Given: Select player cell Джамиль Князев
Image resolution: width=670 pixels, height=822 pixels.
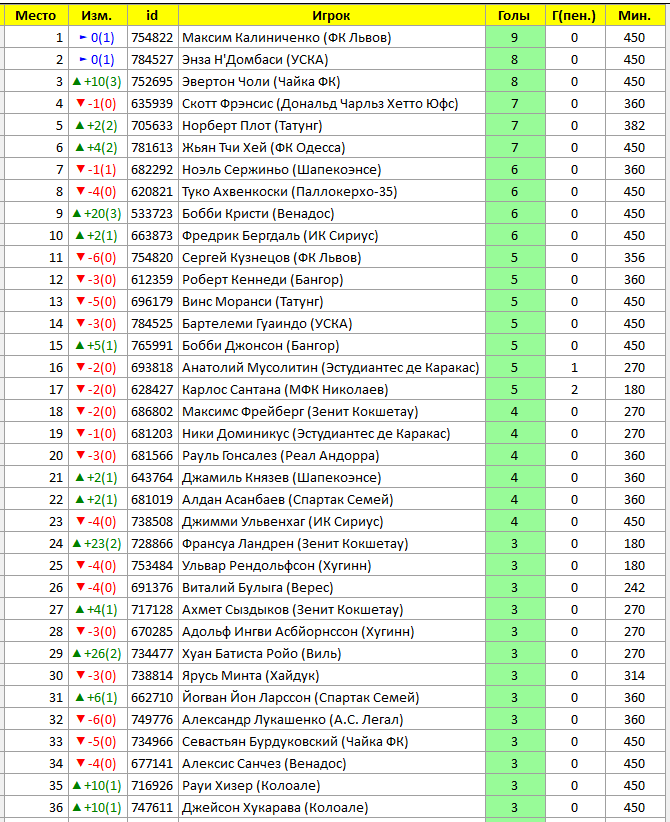Looking at the screenshot, I should 332,478.
